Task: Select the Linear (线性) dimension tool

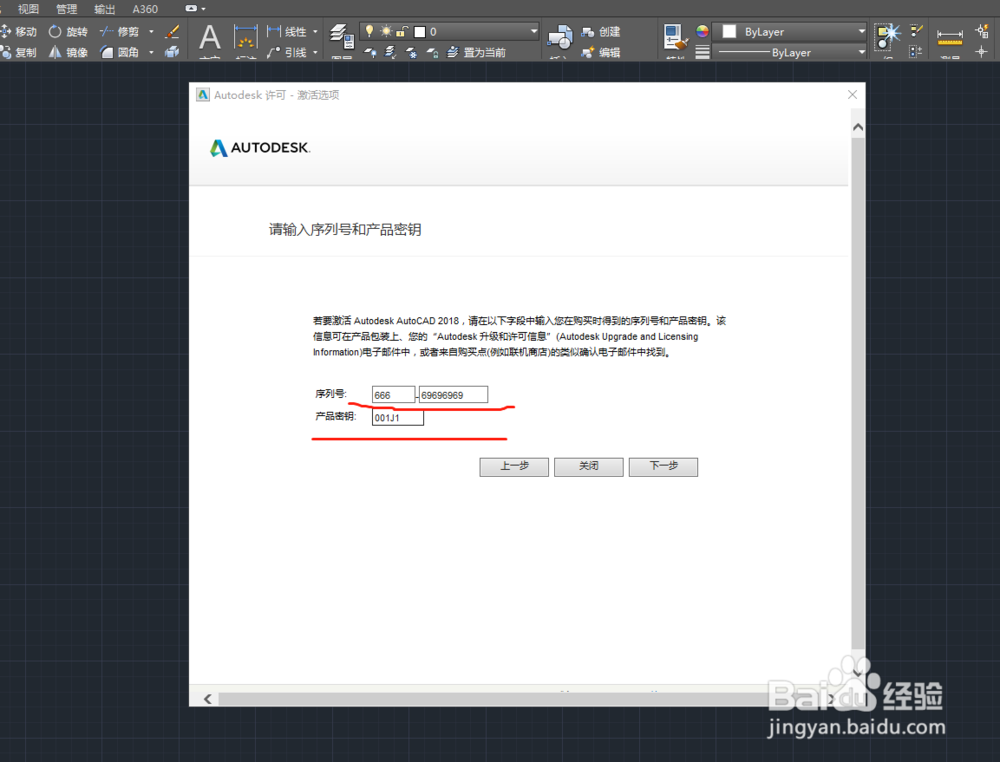Action: coord(287,31)
